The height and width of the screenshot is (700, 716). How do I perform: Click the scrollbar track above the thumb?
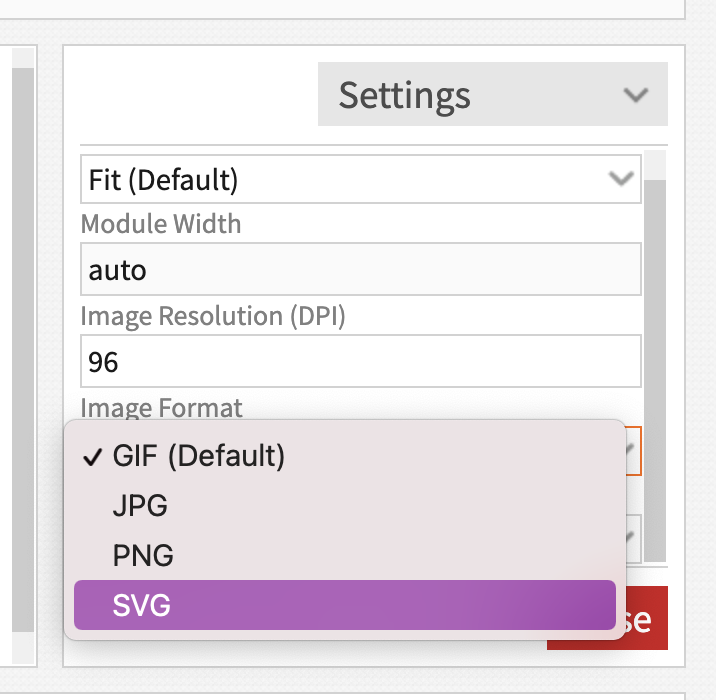(x=655, y=165)
